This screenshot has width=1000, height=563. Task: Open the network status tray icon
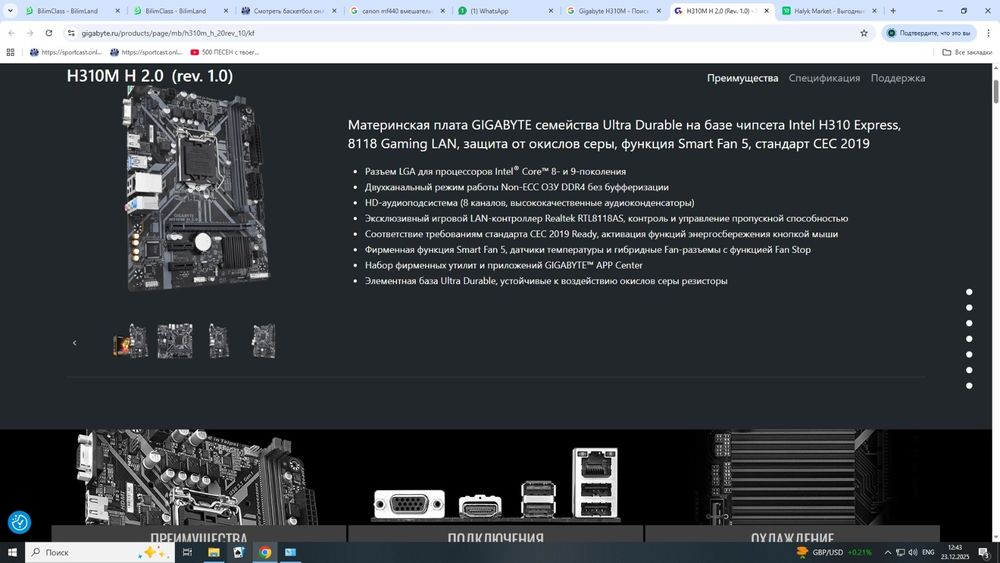tap(900, 552)
